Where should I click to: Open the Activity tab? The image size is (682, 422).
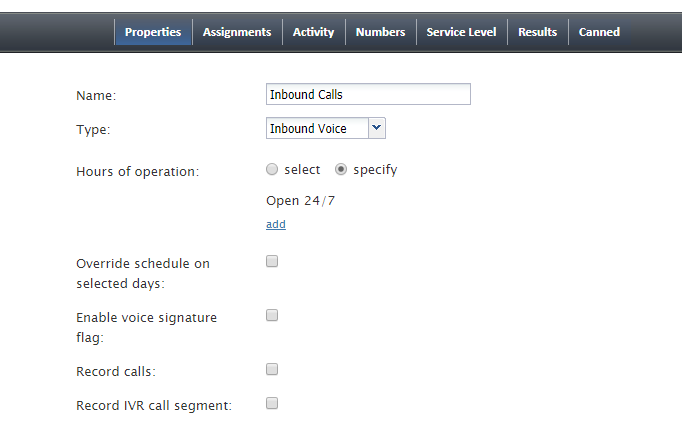(314, 32)
